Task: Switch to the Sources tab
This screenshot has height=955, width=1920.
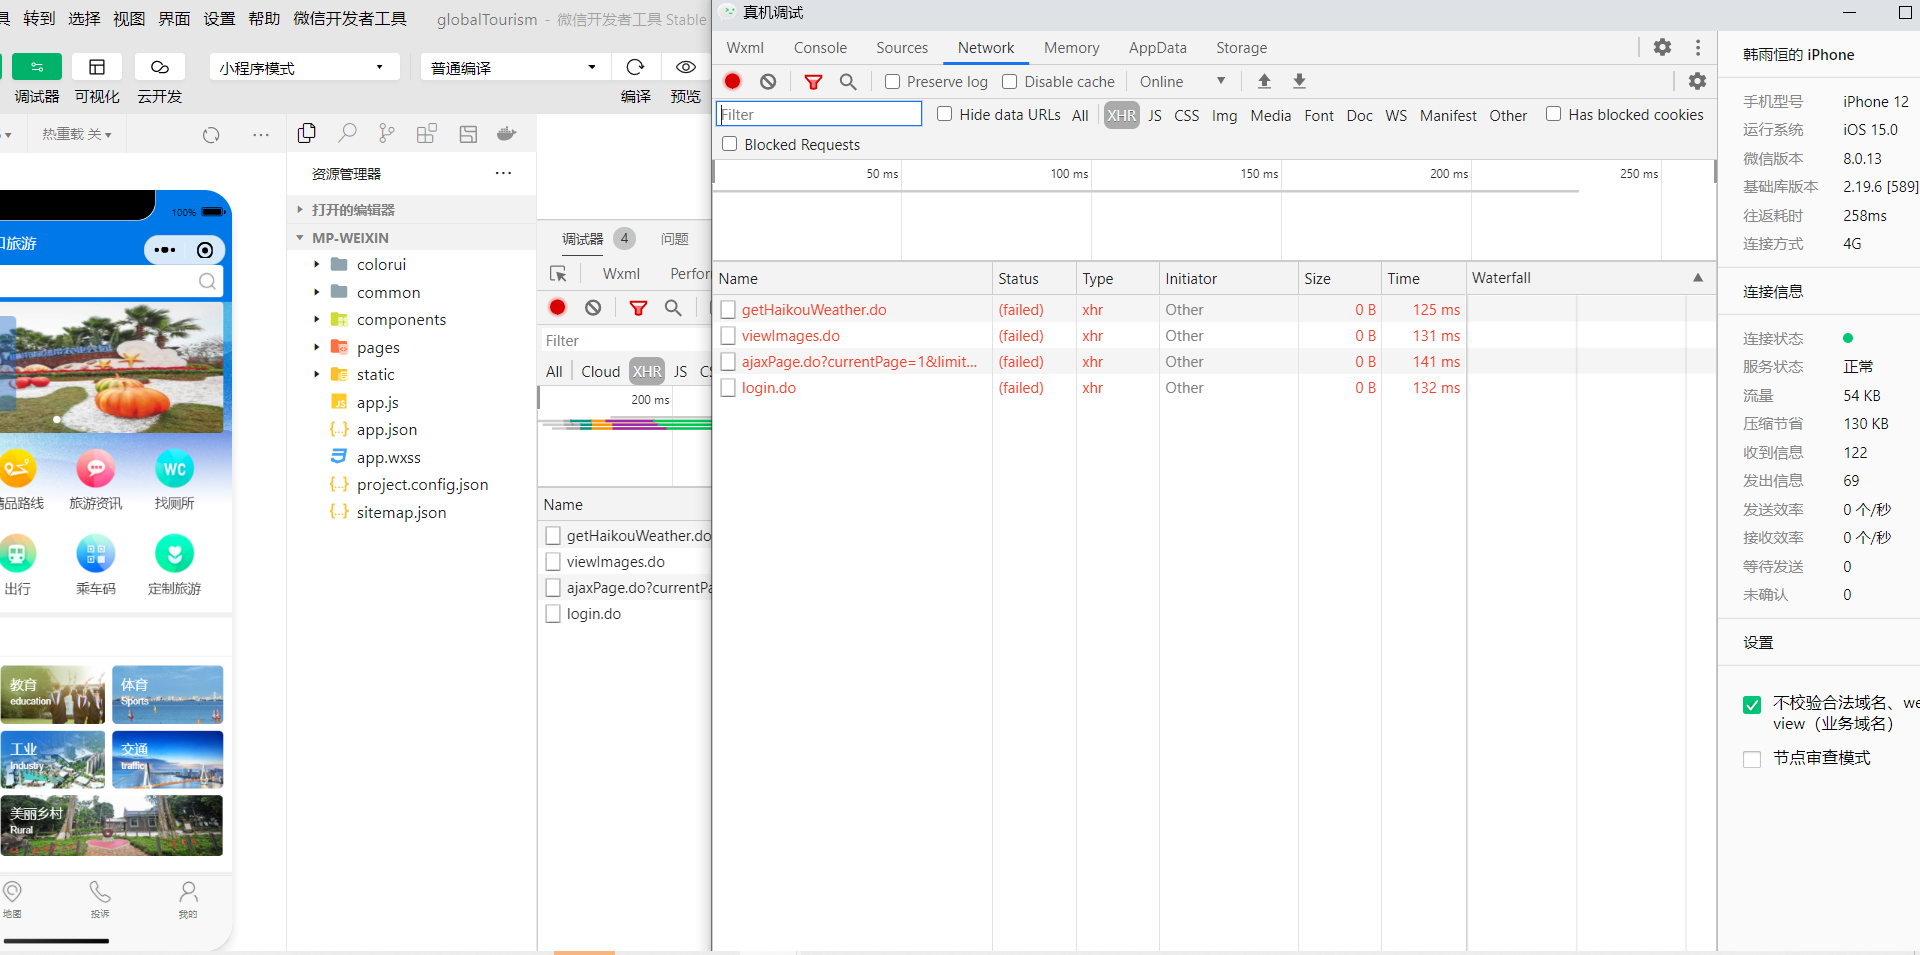Action: (902, 48)
